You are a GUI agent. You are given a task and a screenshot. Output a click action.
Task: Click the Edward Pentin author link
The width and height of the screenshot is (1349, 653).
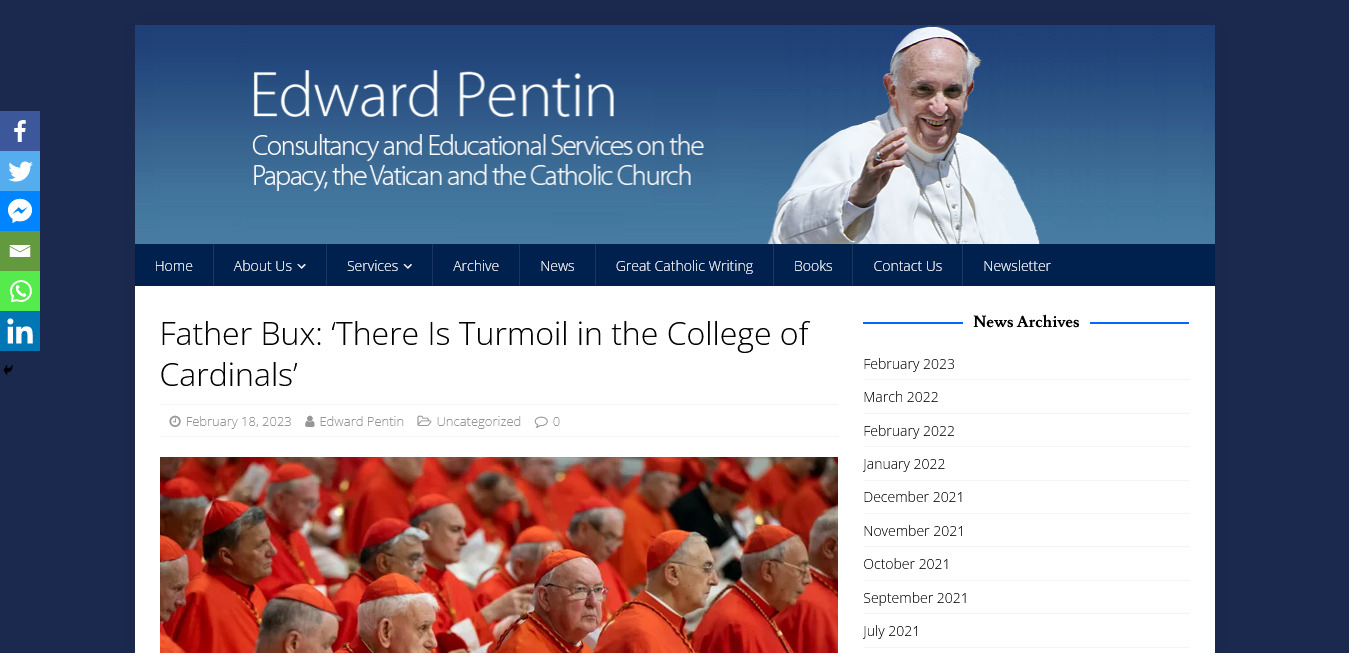point(361,422)
